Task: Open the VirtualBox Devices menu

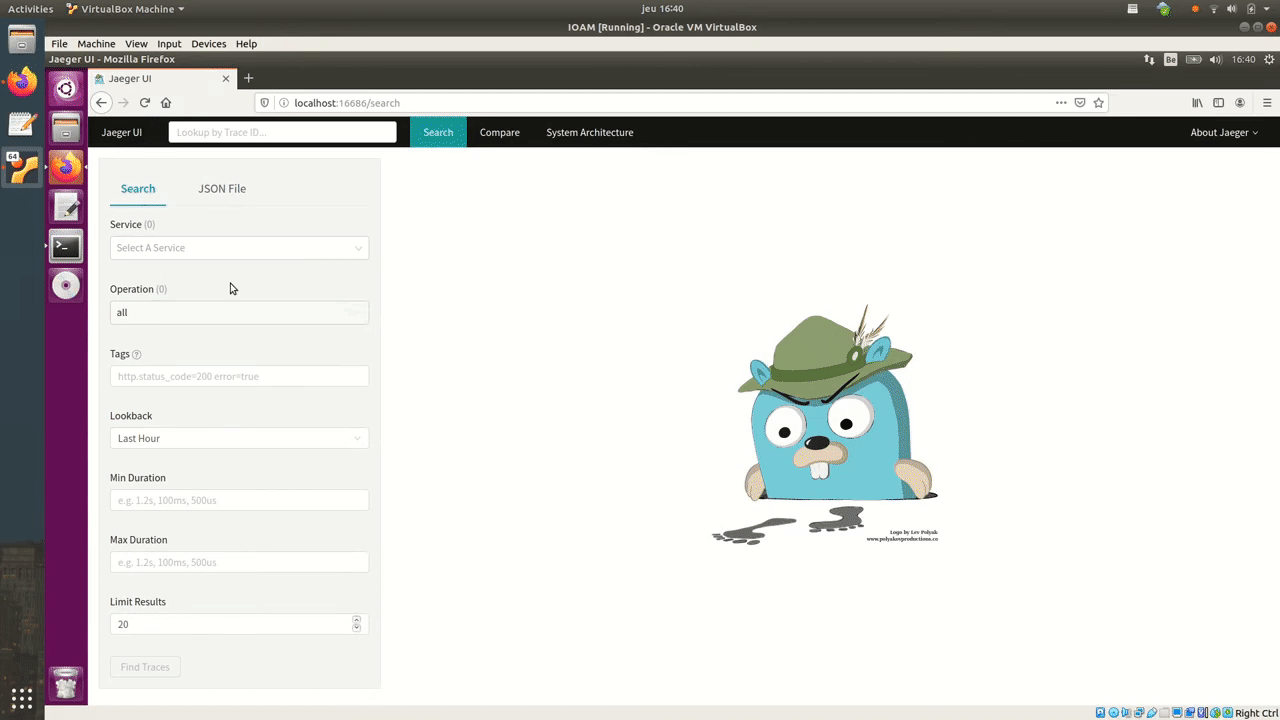Action: (208, 44)
